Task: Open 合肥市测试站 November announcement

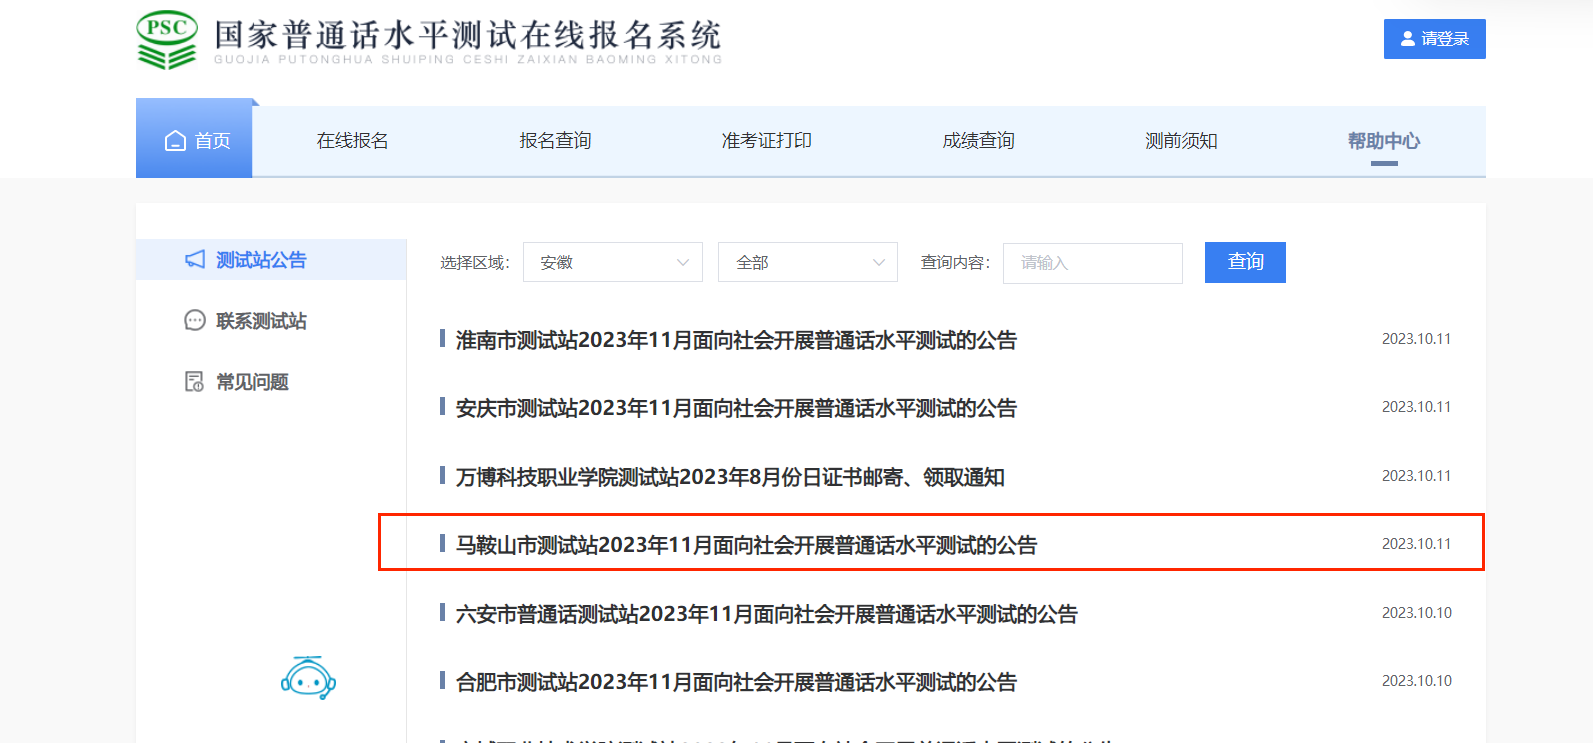Action: click(736, 682)
